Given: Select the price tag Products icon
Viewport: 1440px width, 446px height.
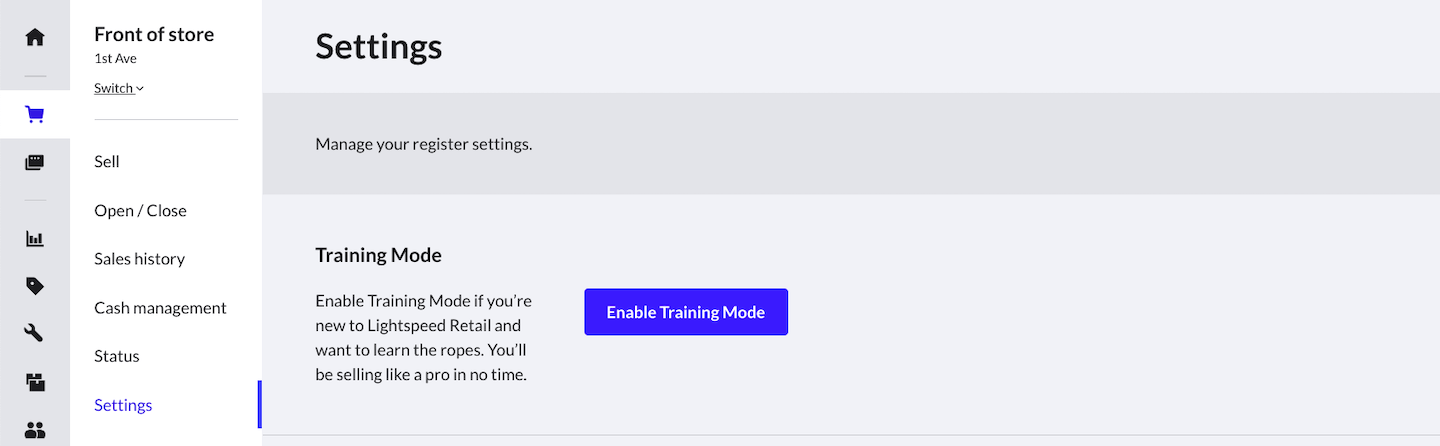Looking at the screenshot, I should pyautogui.click(x=35, y=286).
